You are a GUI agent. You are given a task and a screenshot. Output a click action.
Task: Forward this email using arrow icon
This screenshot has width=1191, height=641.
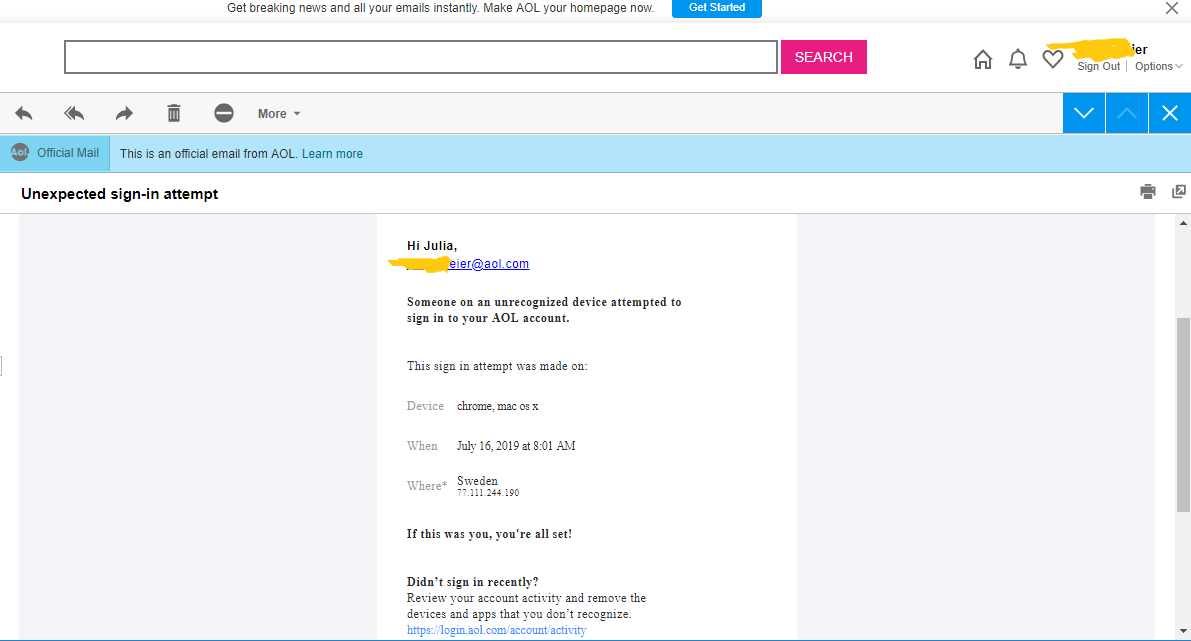click(x=124, y=114)
